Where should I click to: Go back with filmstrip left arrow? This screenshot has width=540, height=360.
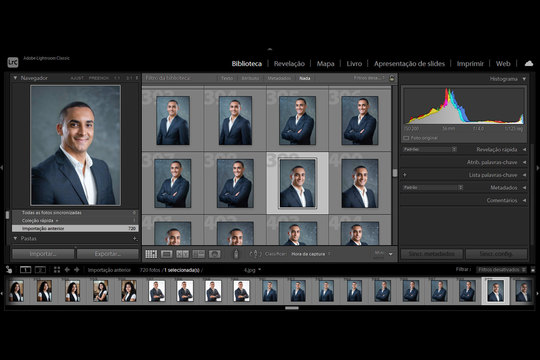(x=67, y=270)
